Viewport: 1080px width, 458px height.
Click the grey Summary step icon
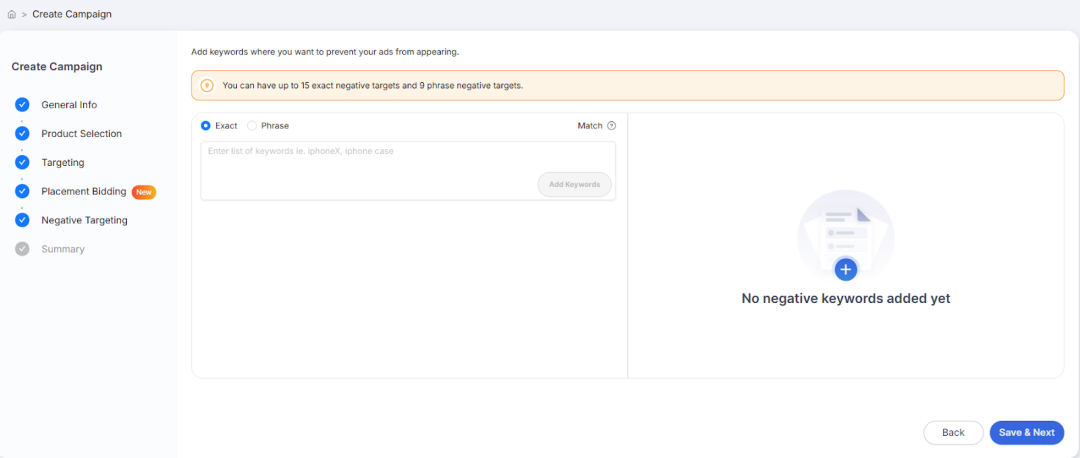[22, 249]
